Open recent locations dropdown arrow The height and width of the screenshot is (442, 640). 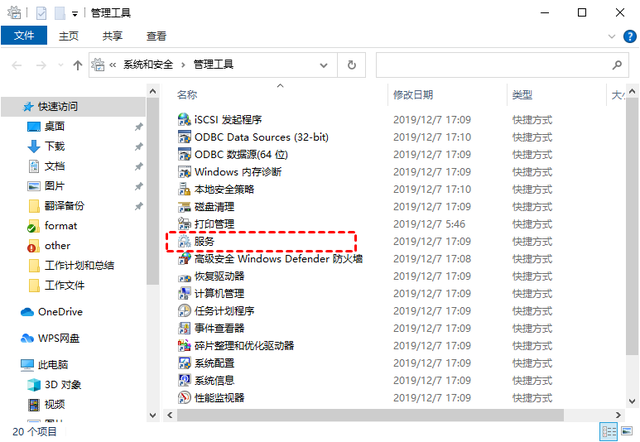[x=61, y=65]
